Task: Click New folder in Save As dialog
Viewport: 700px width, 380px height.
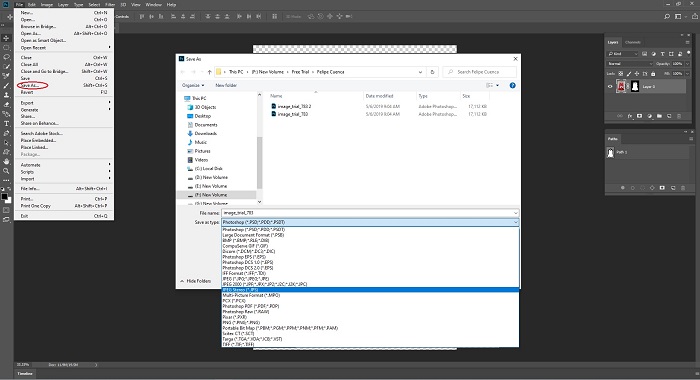Action: click(226, 85)
